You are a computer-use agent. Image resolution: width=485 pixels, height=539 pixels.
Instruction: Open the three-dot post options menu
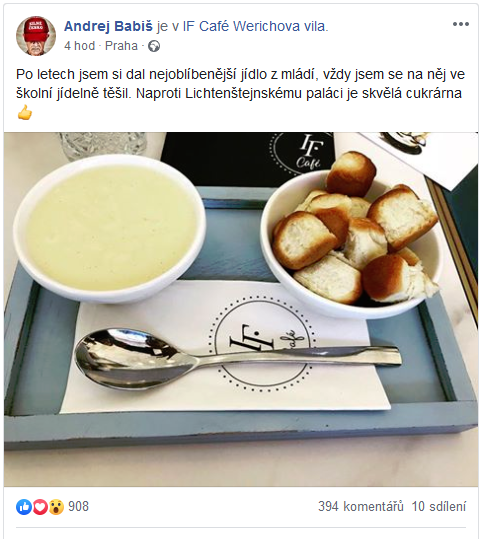[x=461, y=24]
